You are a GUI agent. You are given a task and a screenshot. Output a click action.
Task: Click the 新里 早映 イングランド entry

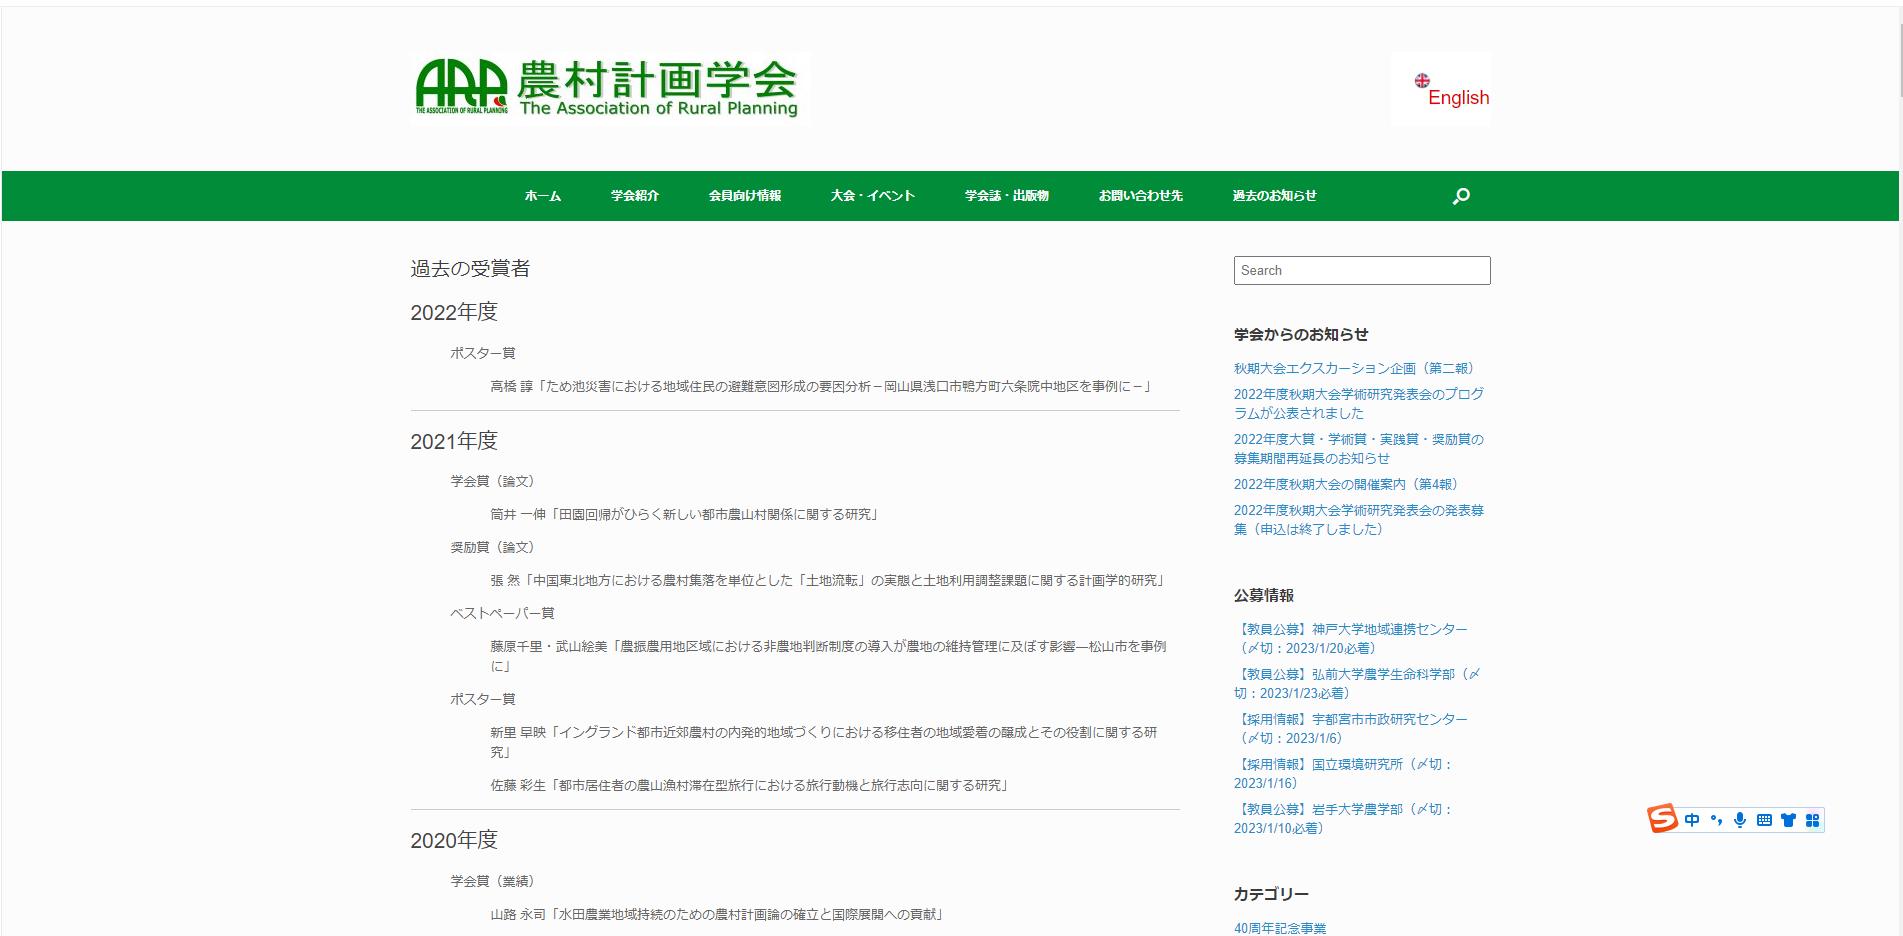point(824,742)
